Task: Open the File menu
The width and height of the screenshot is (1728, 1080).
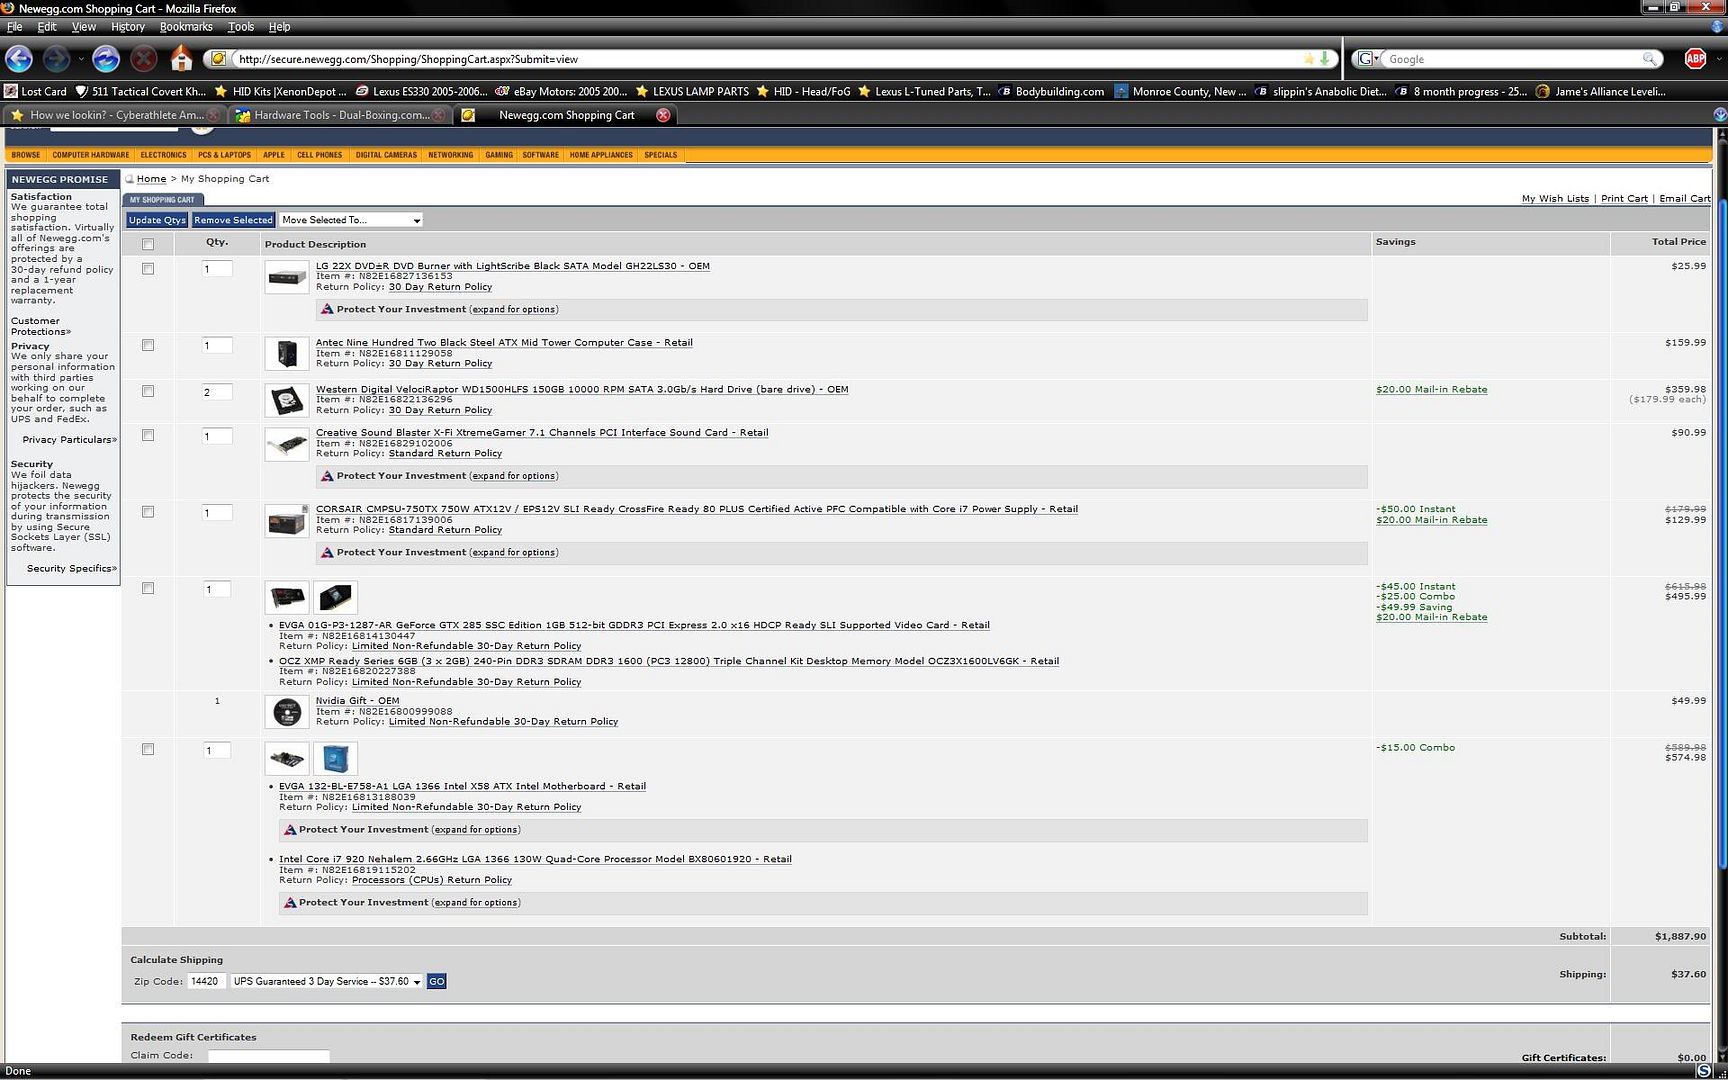Action: [15, 27]
